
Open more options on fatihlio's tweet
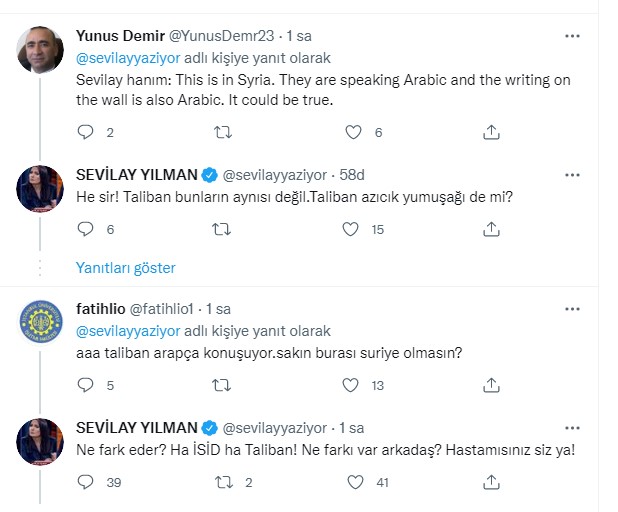tap(572, 309)
